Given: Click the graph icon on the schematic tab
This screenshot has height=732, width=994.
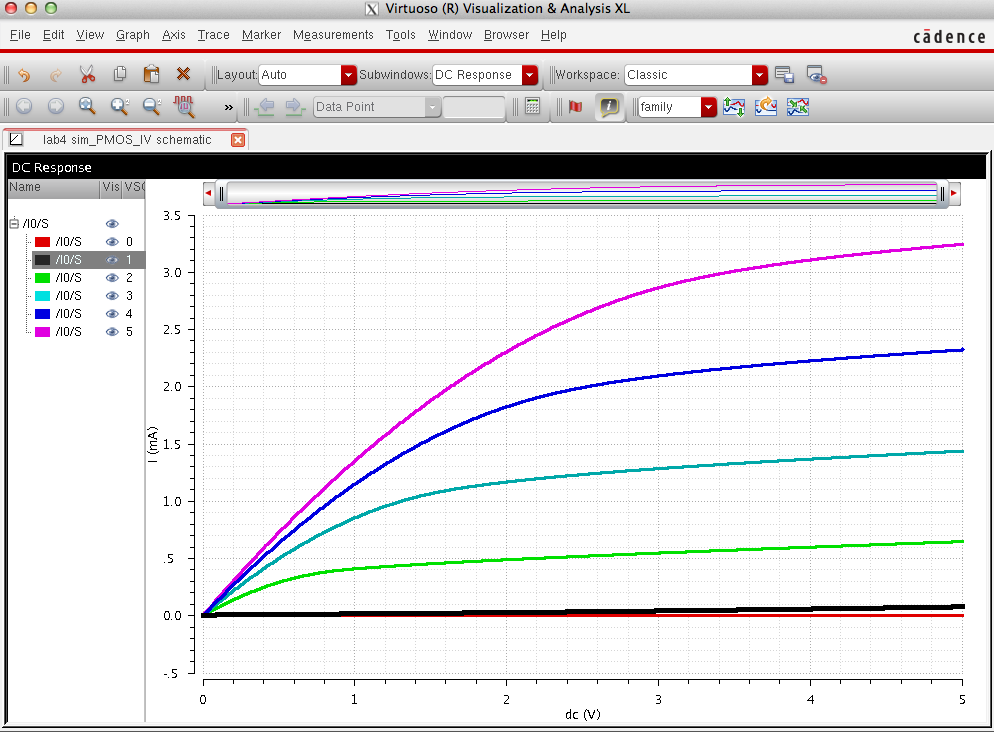Looking at the screenshot, I should [x=16, y=139].
